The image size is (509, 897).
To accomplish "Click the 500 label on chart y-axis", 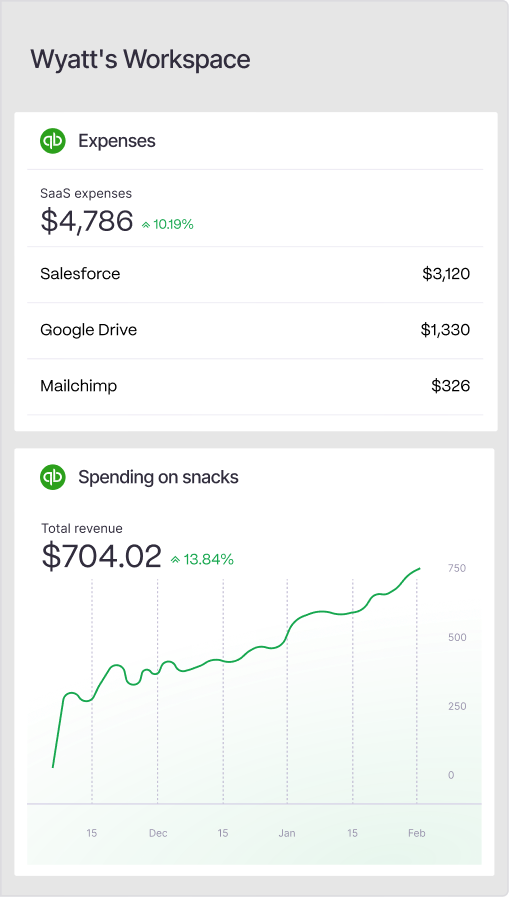I will (x=457, y=637).
